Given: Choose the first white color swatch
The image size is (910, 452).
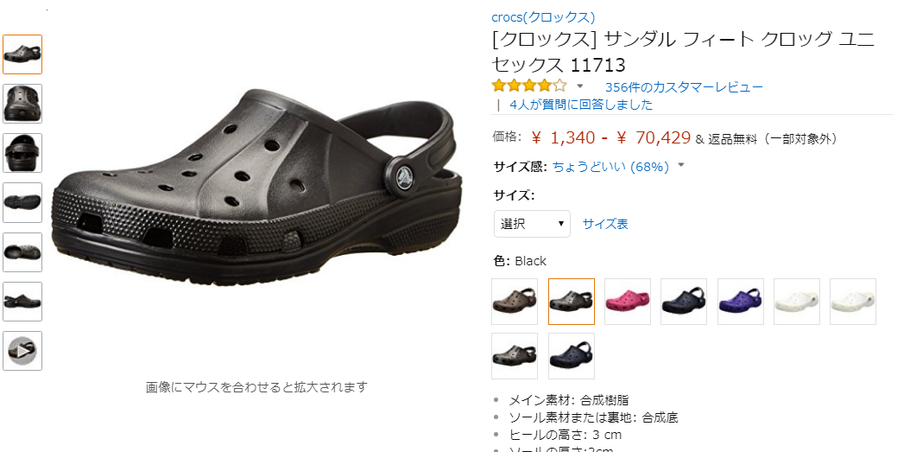Looking at the screenshot, I should tap(797, 301).
